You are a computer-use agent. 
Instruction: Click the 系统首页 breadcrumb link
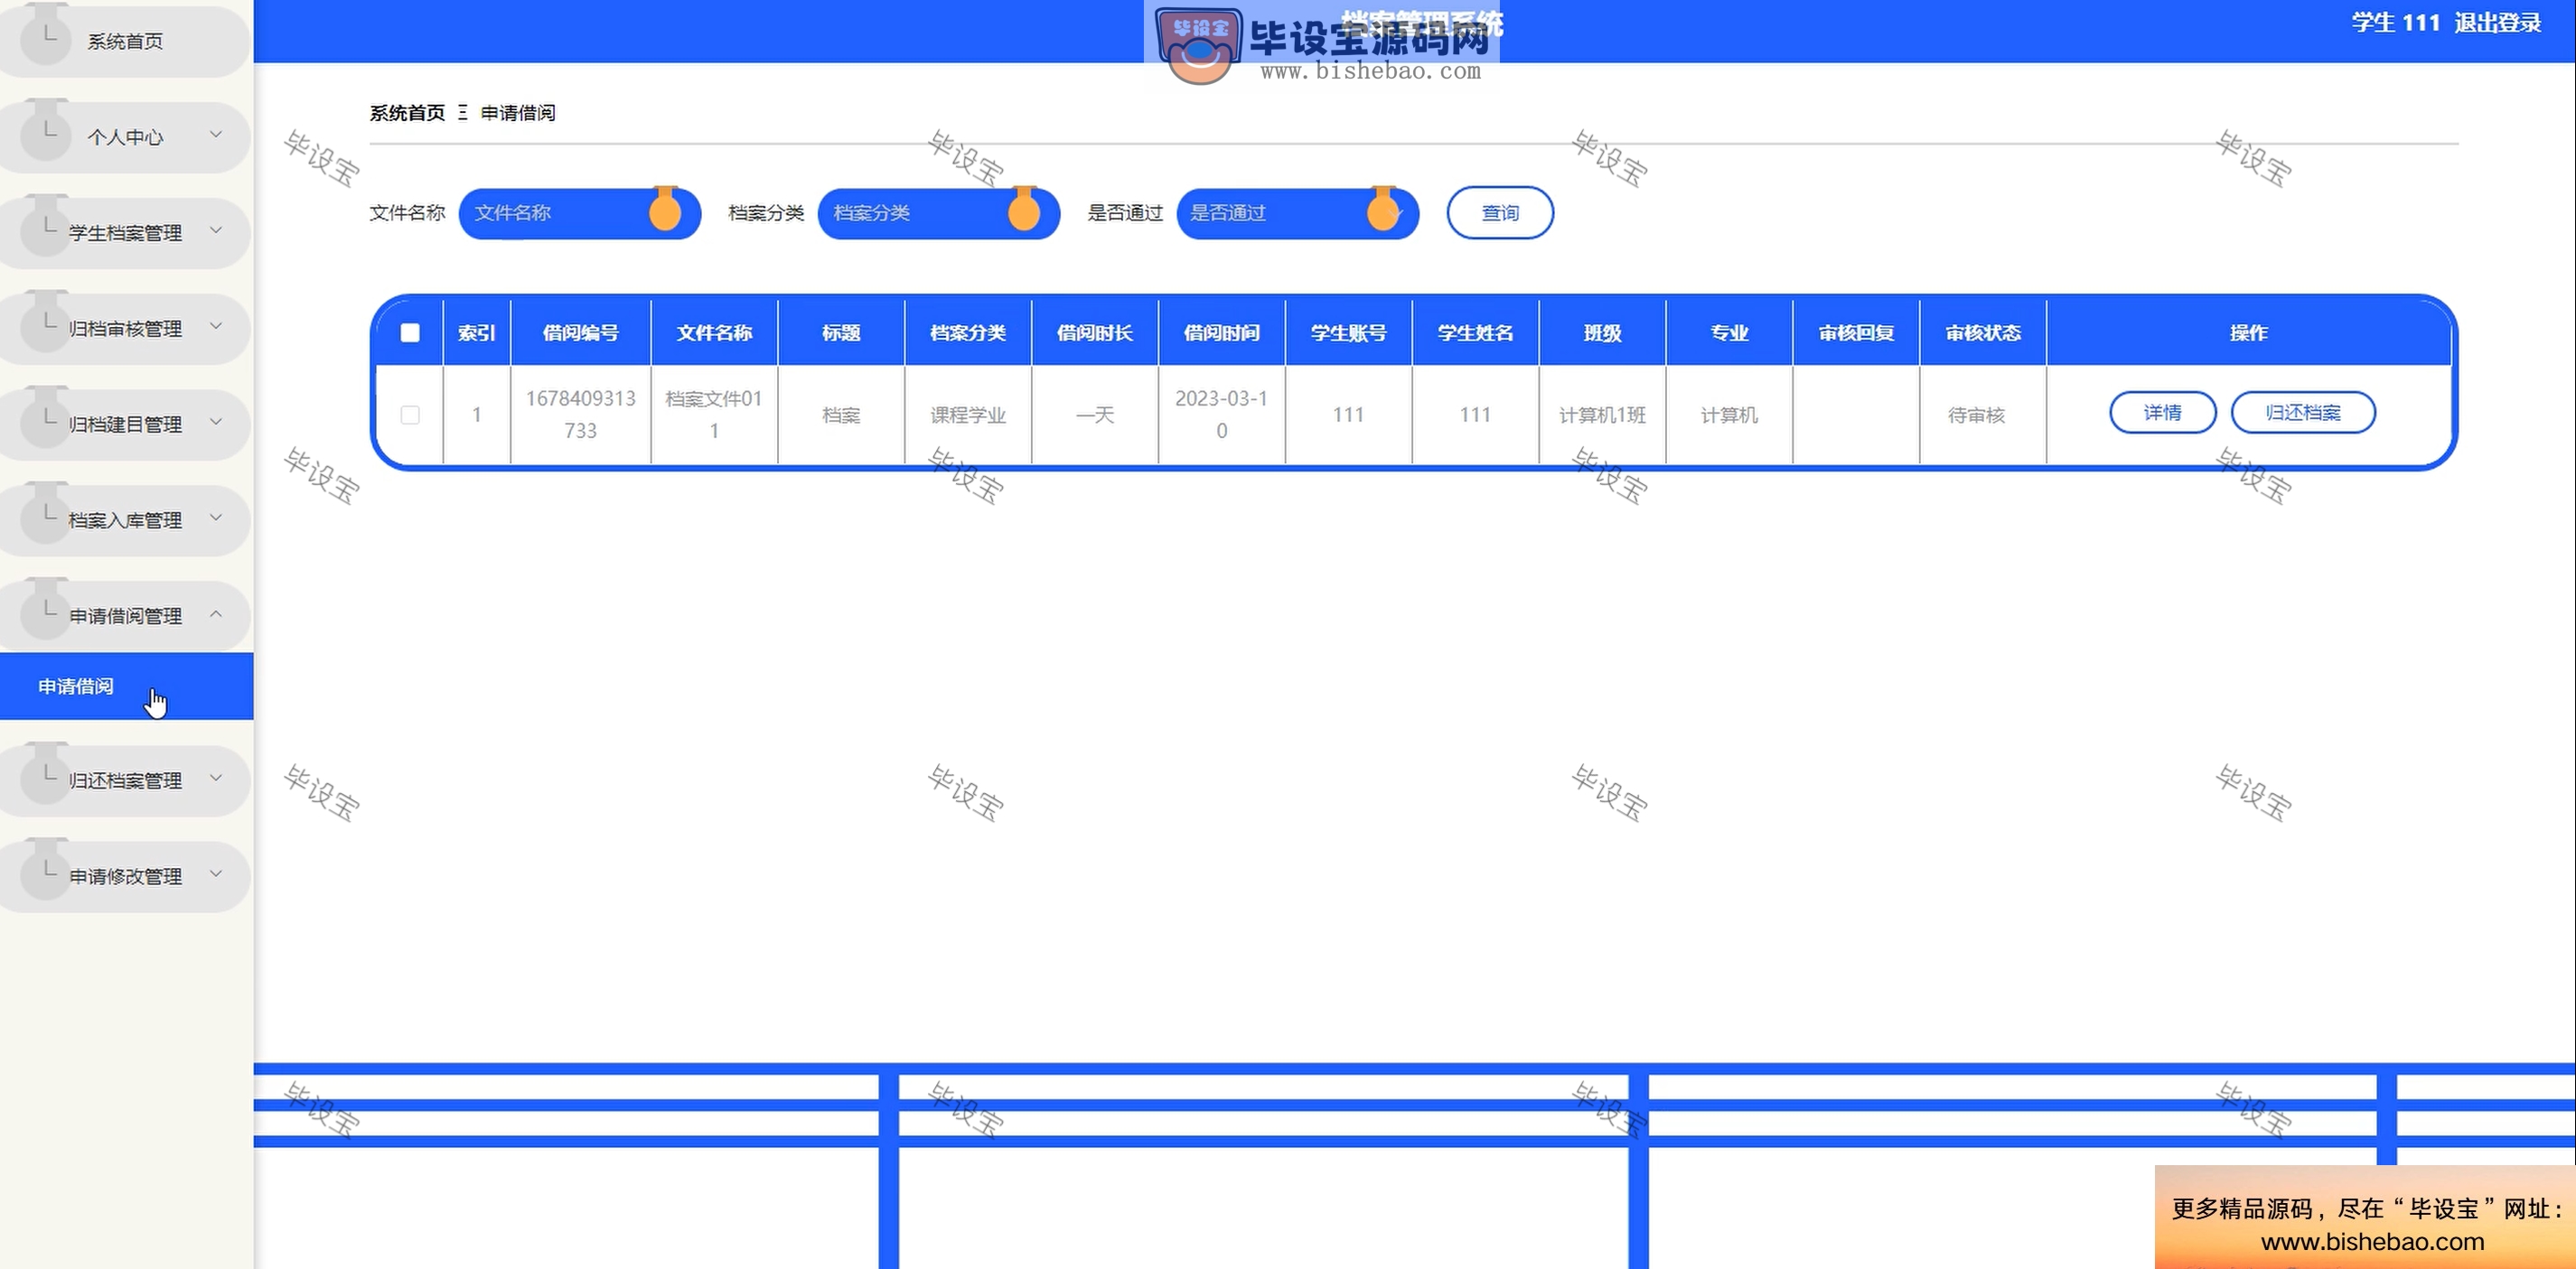[x=407, y=113]
